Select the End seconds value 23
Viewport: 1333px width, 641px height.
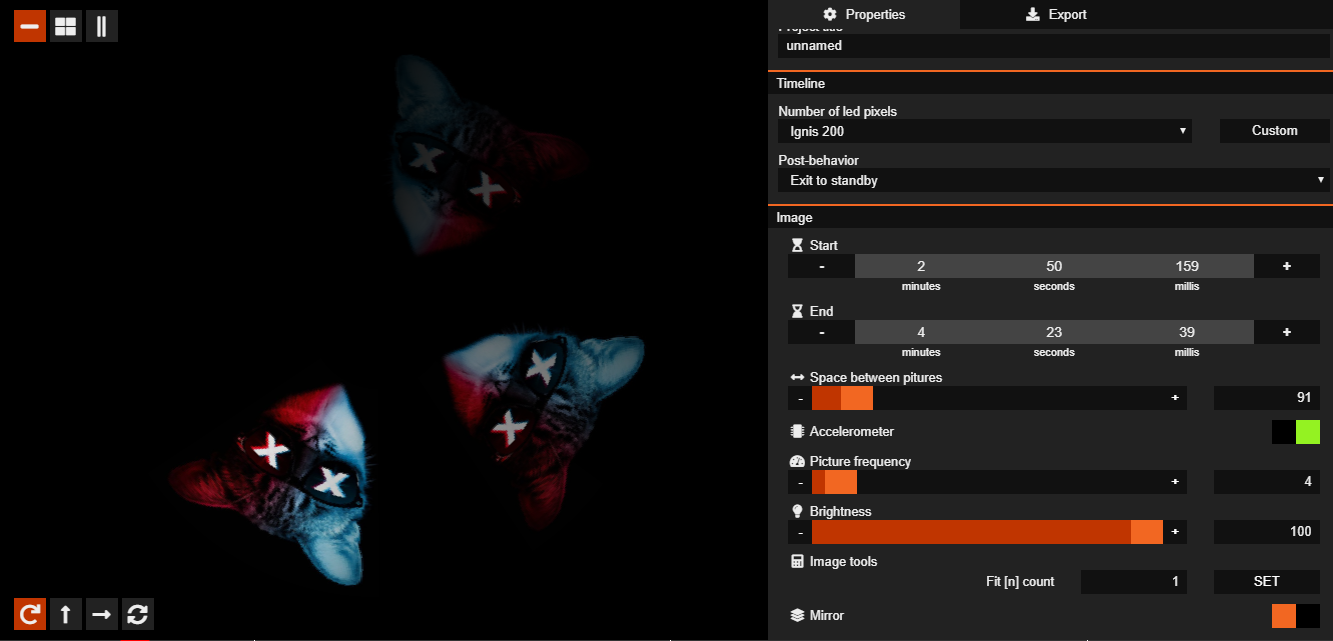(x=1054, y=332)
